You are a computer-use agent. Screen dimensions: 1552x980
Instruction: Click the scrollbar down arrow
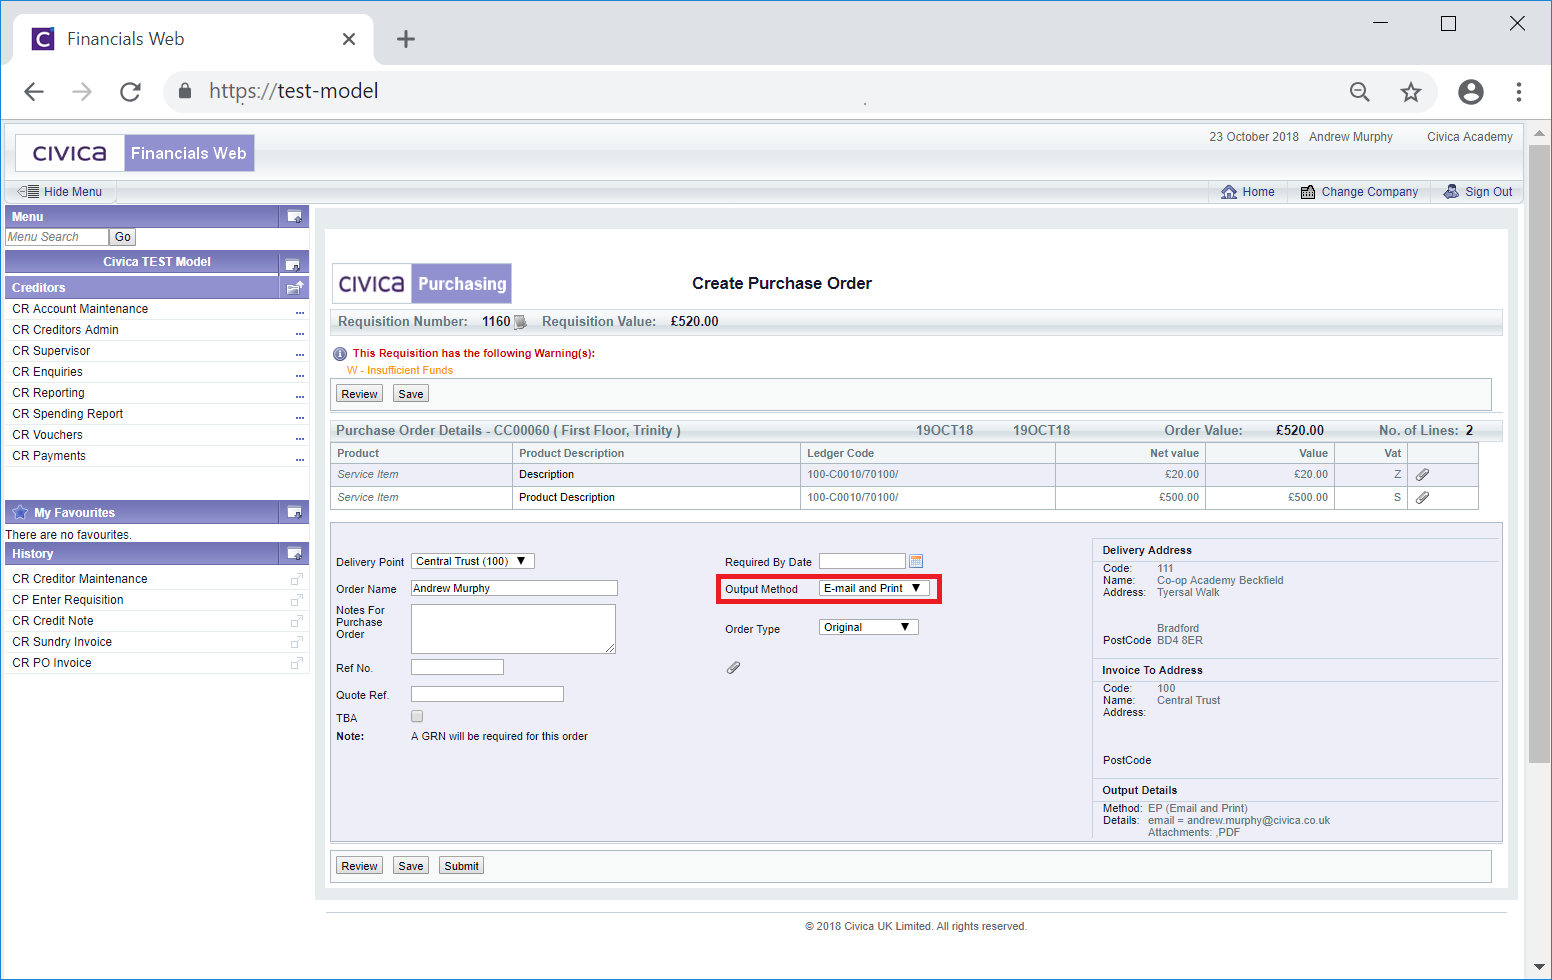pos(1539,967)
